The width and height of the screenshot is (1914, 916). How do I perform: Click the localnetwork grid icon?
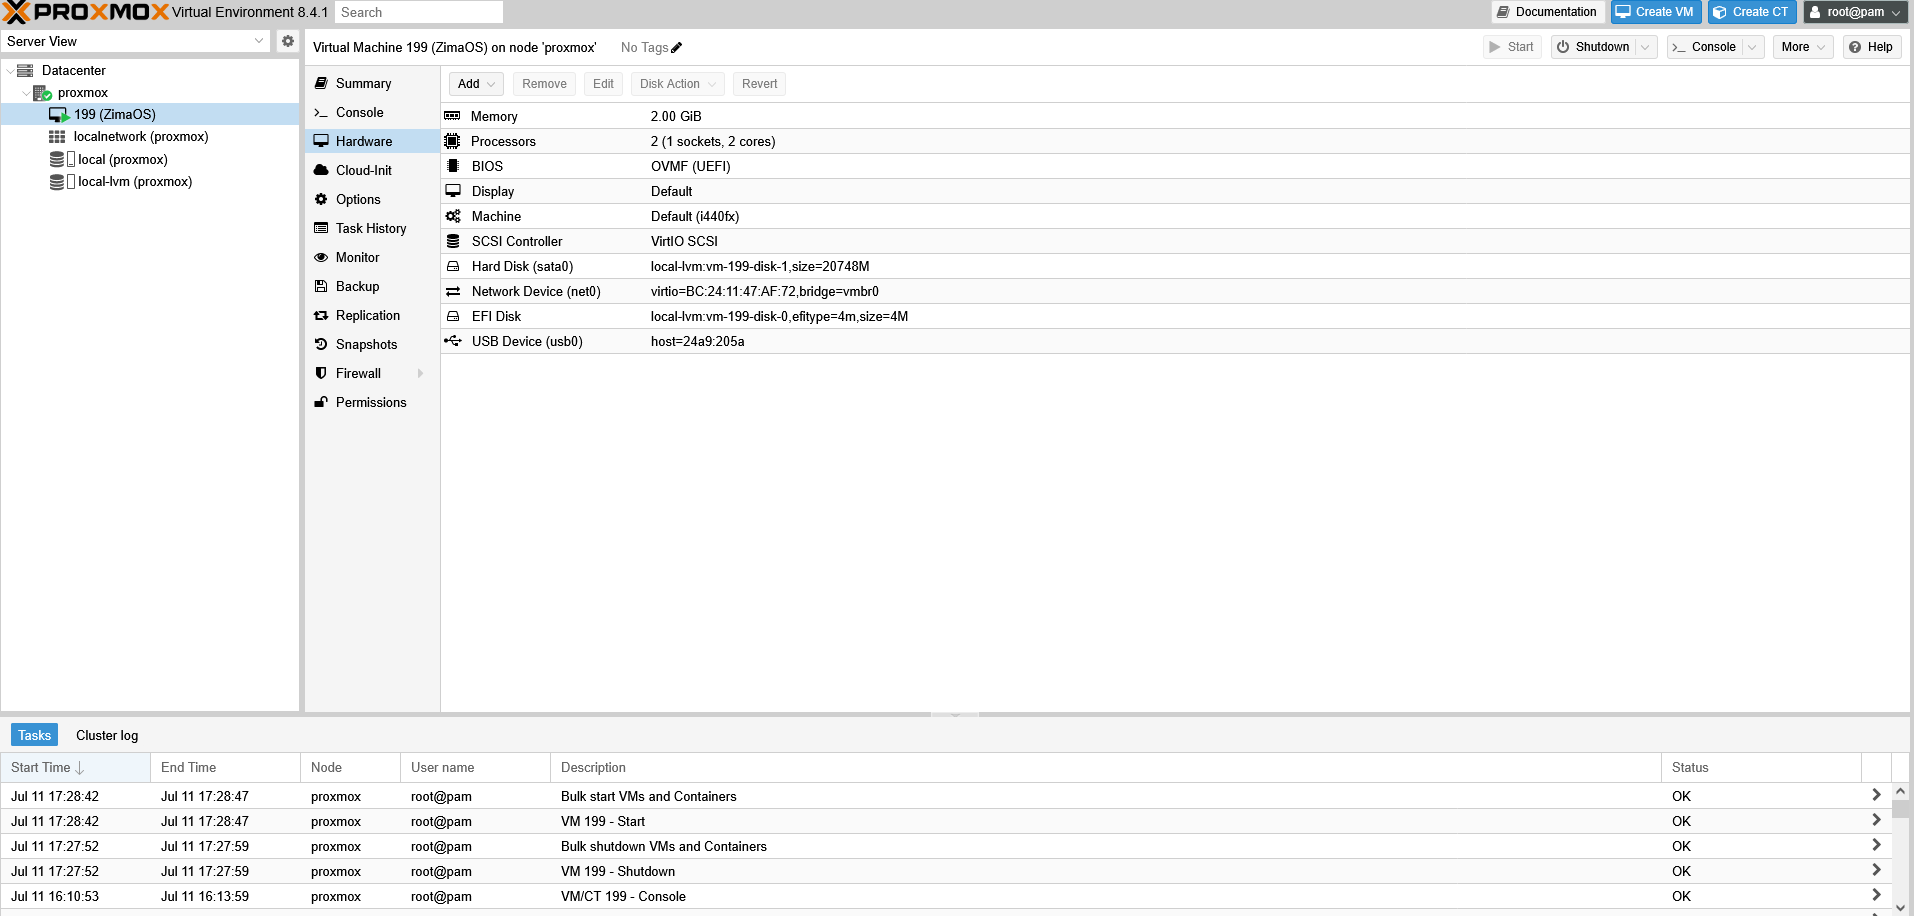57,137
